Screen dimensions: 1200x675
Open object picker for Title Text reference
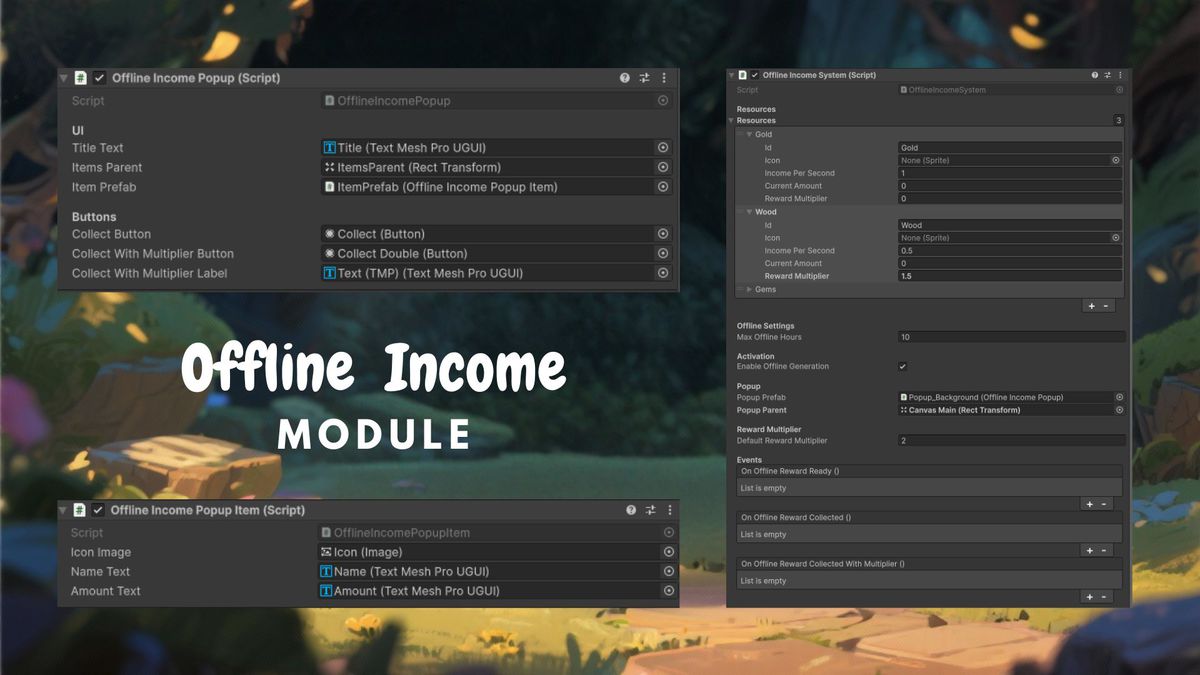pos(662,147)
